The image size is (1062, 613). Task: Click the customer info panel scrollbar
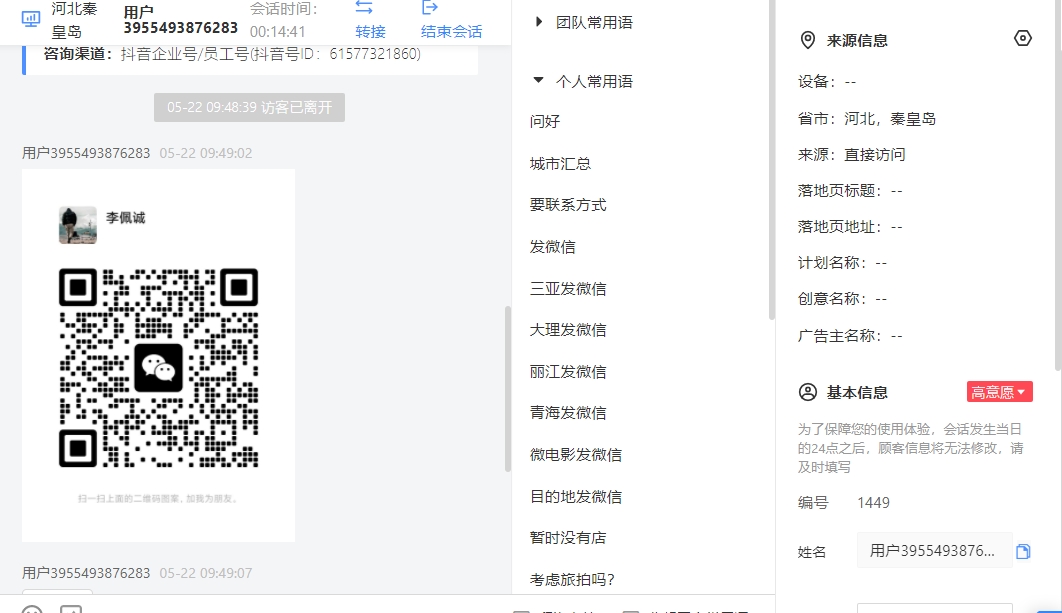[x=1058, y=183]
